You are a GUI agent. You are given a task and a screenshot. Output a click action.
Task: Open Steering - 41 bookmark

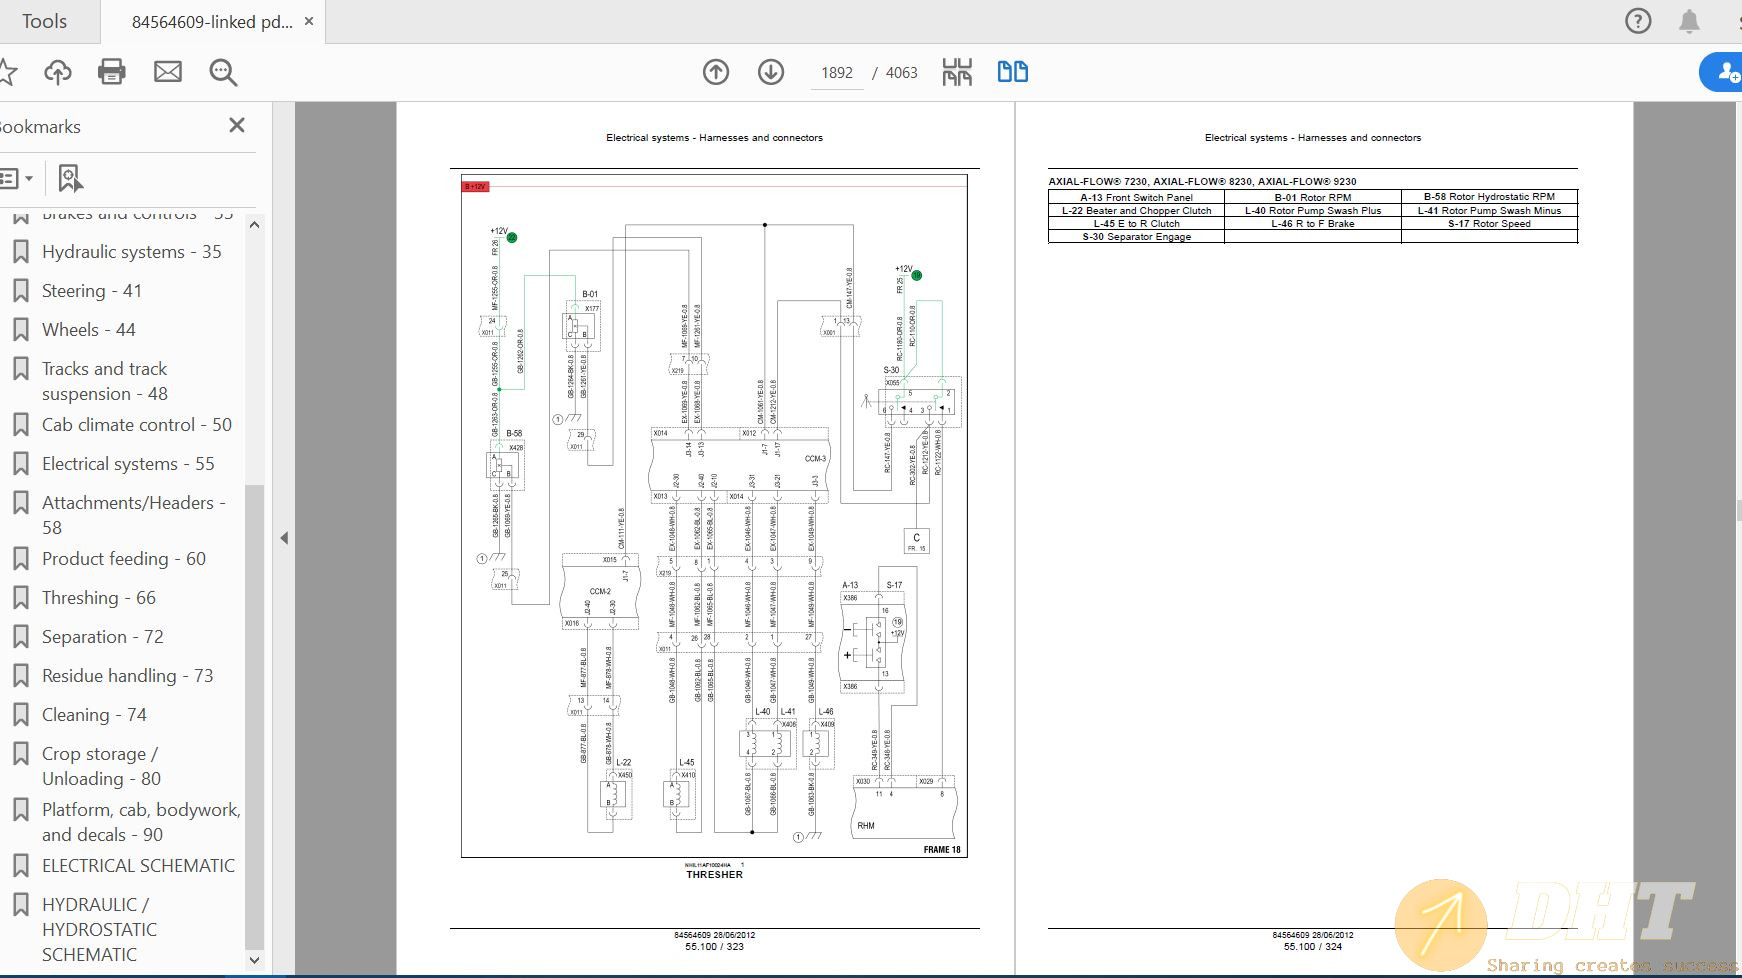[91, 291]
